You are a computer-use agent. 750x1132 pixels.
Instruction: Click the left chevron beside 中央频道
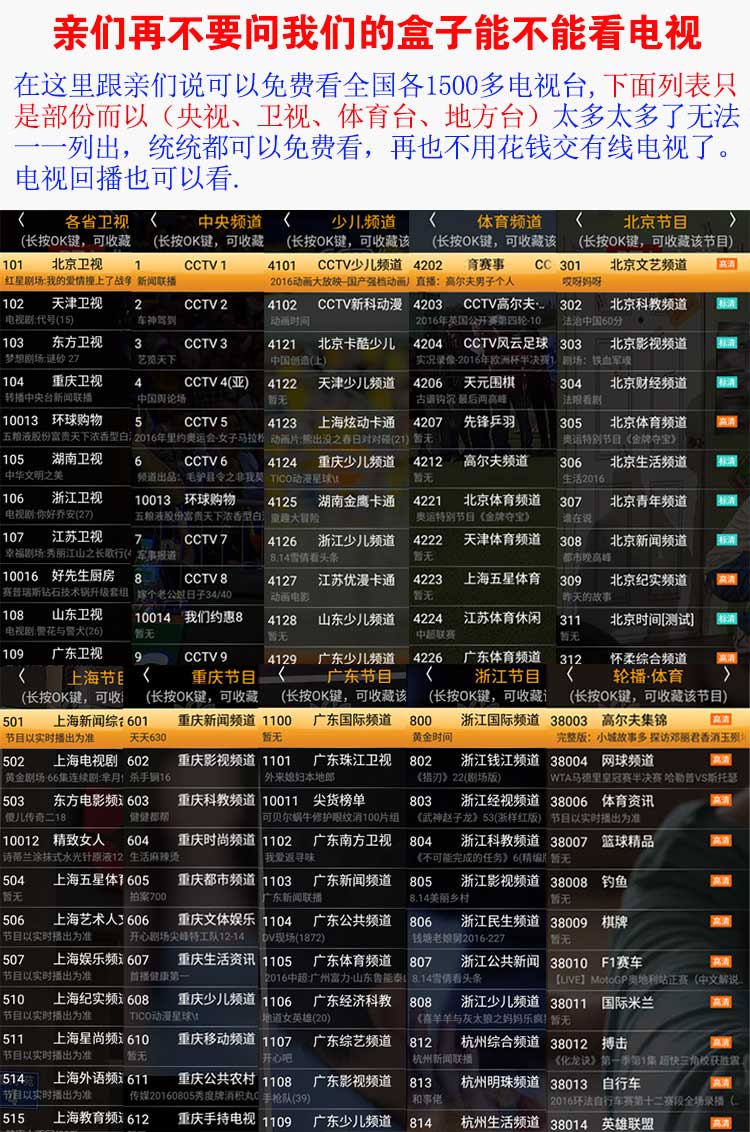pos(154,220)
